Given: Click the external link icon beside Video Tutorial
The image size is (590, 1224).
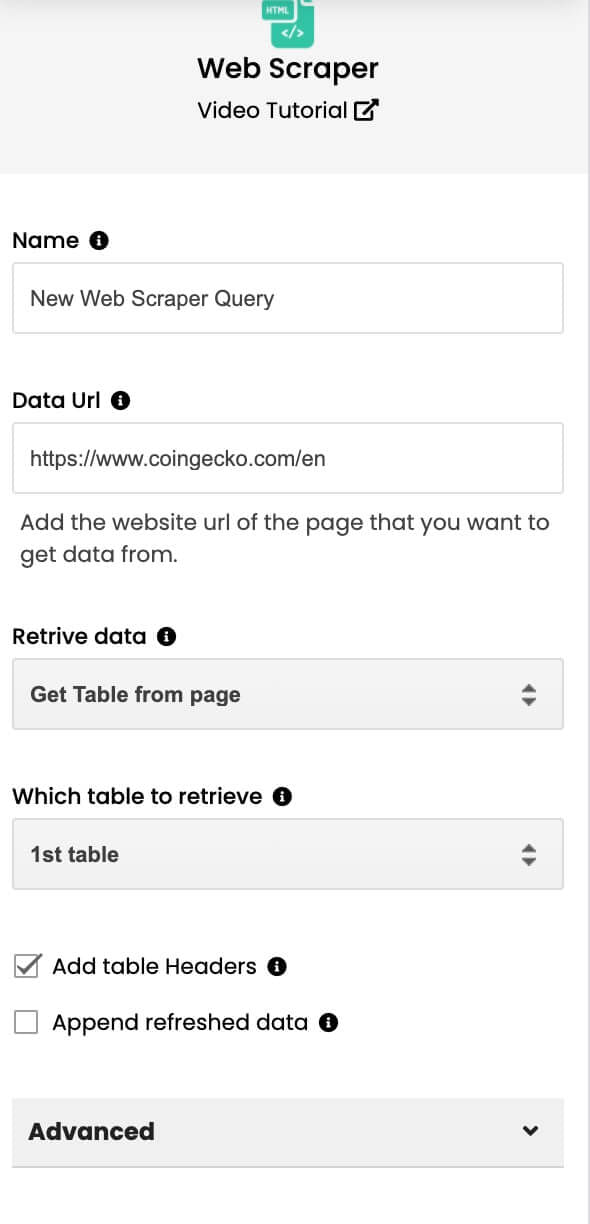Looking at the screenshot, I should point(367,111).
